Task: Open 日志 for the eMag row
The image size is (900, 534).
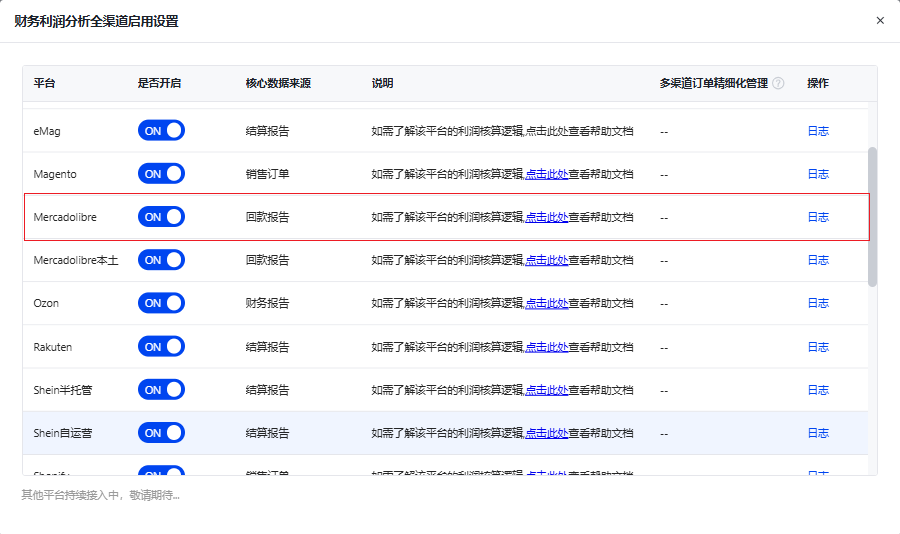Action: click(x=818, y=131)
